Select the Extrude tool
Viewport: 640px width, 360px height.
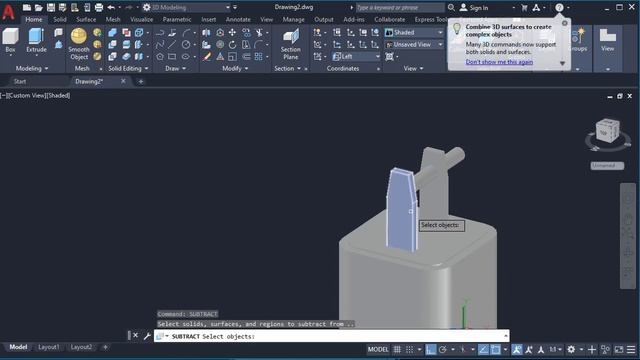(36, 40)
